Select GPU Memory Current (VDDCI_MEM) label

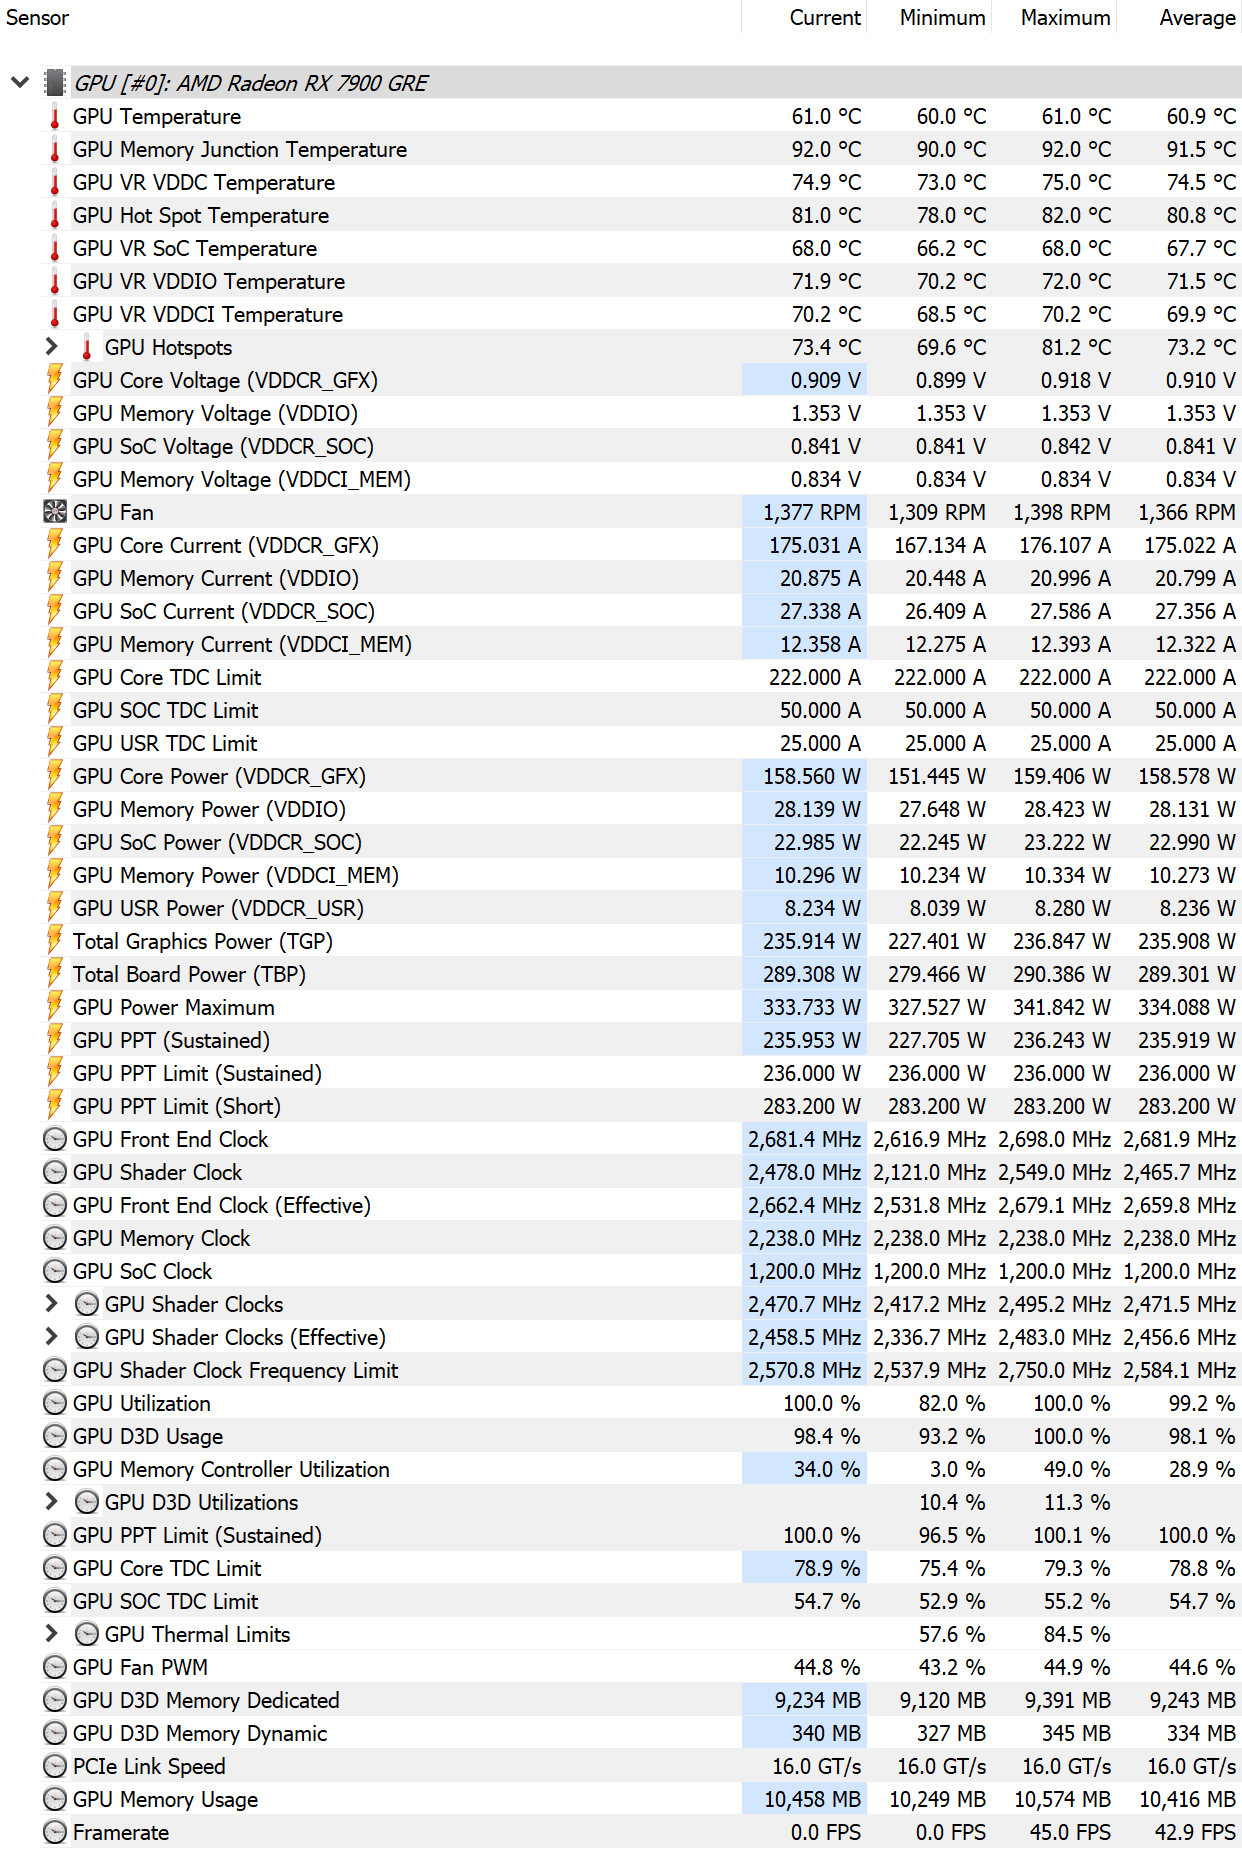[x=242, y=644]
